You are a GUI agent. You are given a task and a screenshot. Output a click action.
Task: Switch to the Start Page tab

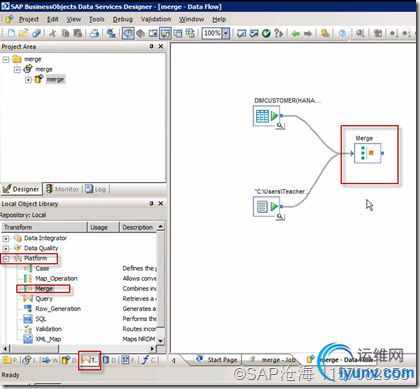(x=217, y=360)
